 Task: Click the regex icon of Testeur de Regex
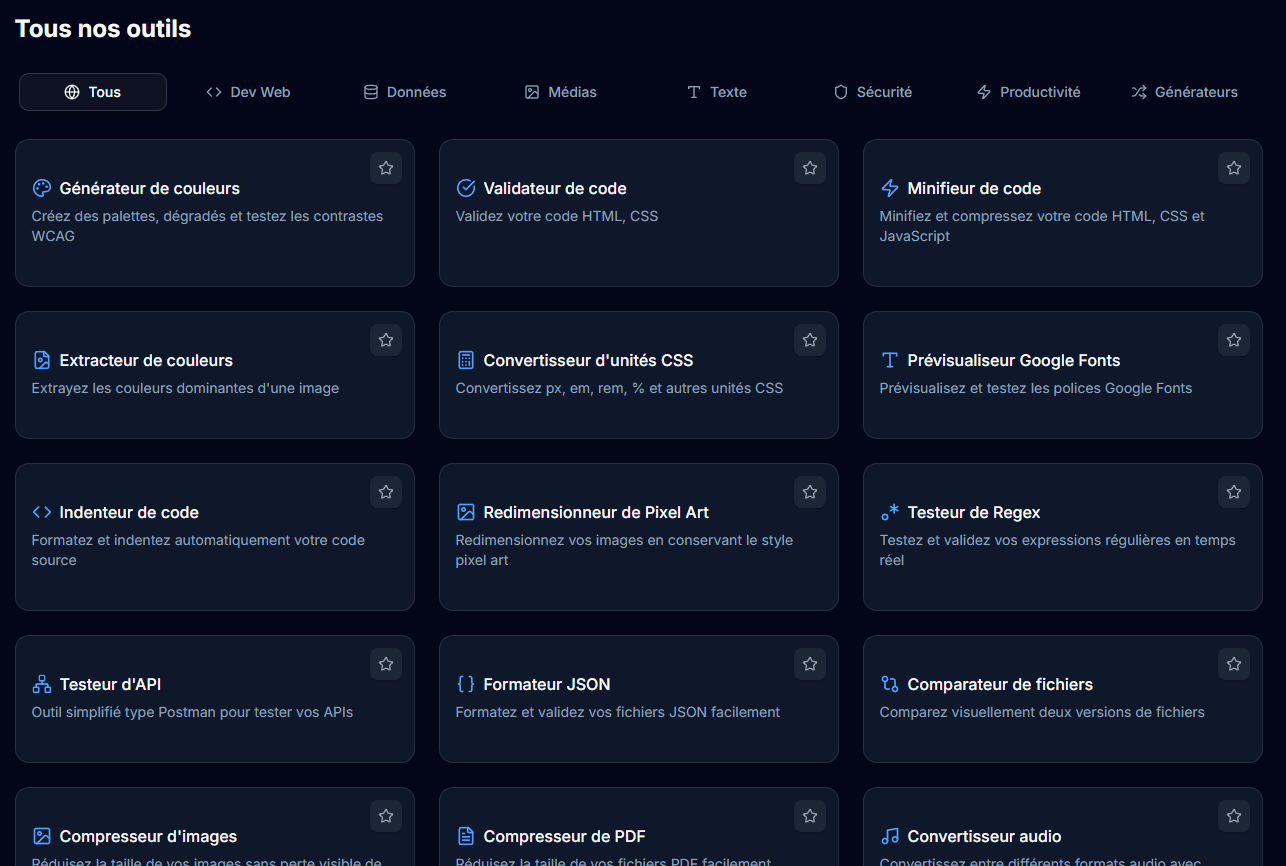[x=890, y=512]
